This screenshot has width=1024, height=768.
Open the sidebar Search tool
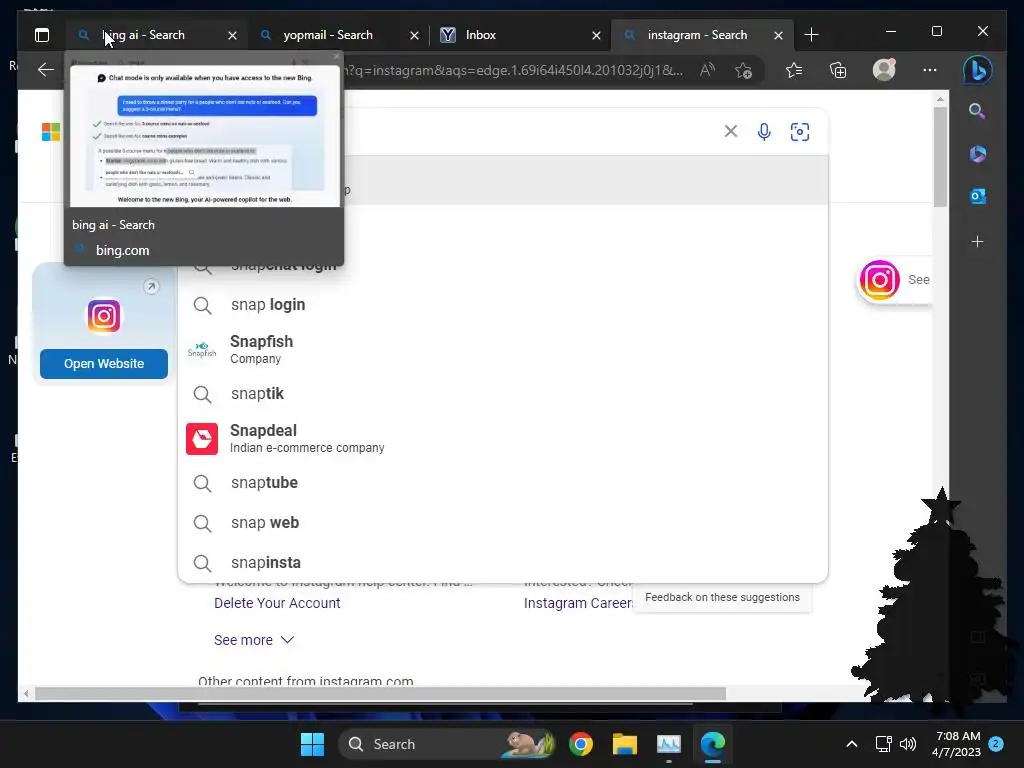[x=977, y=111]
